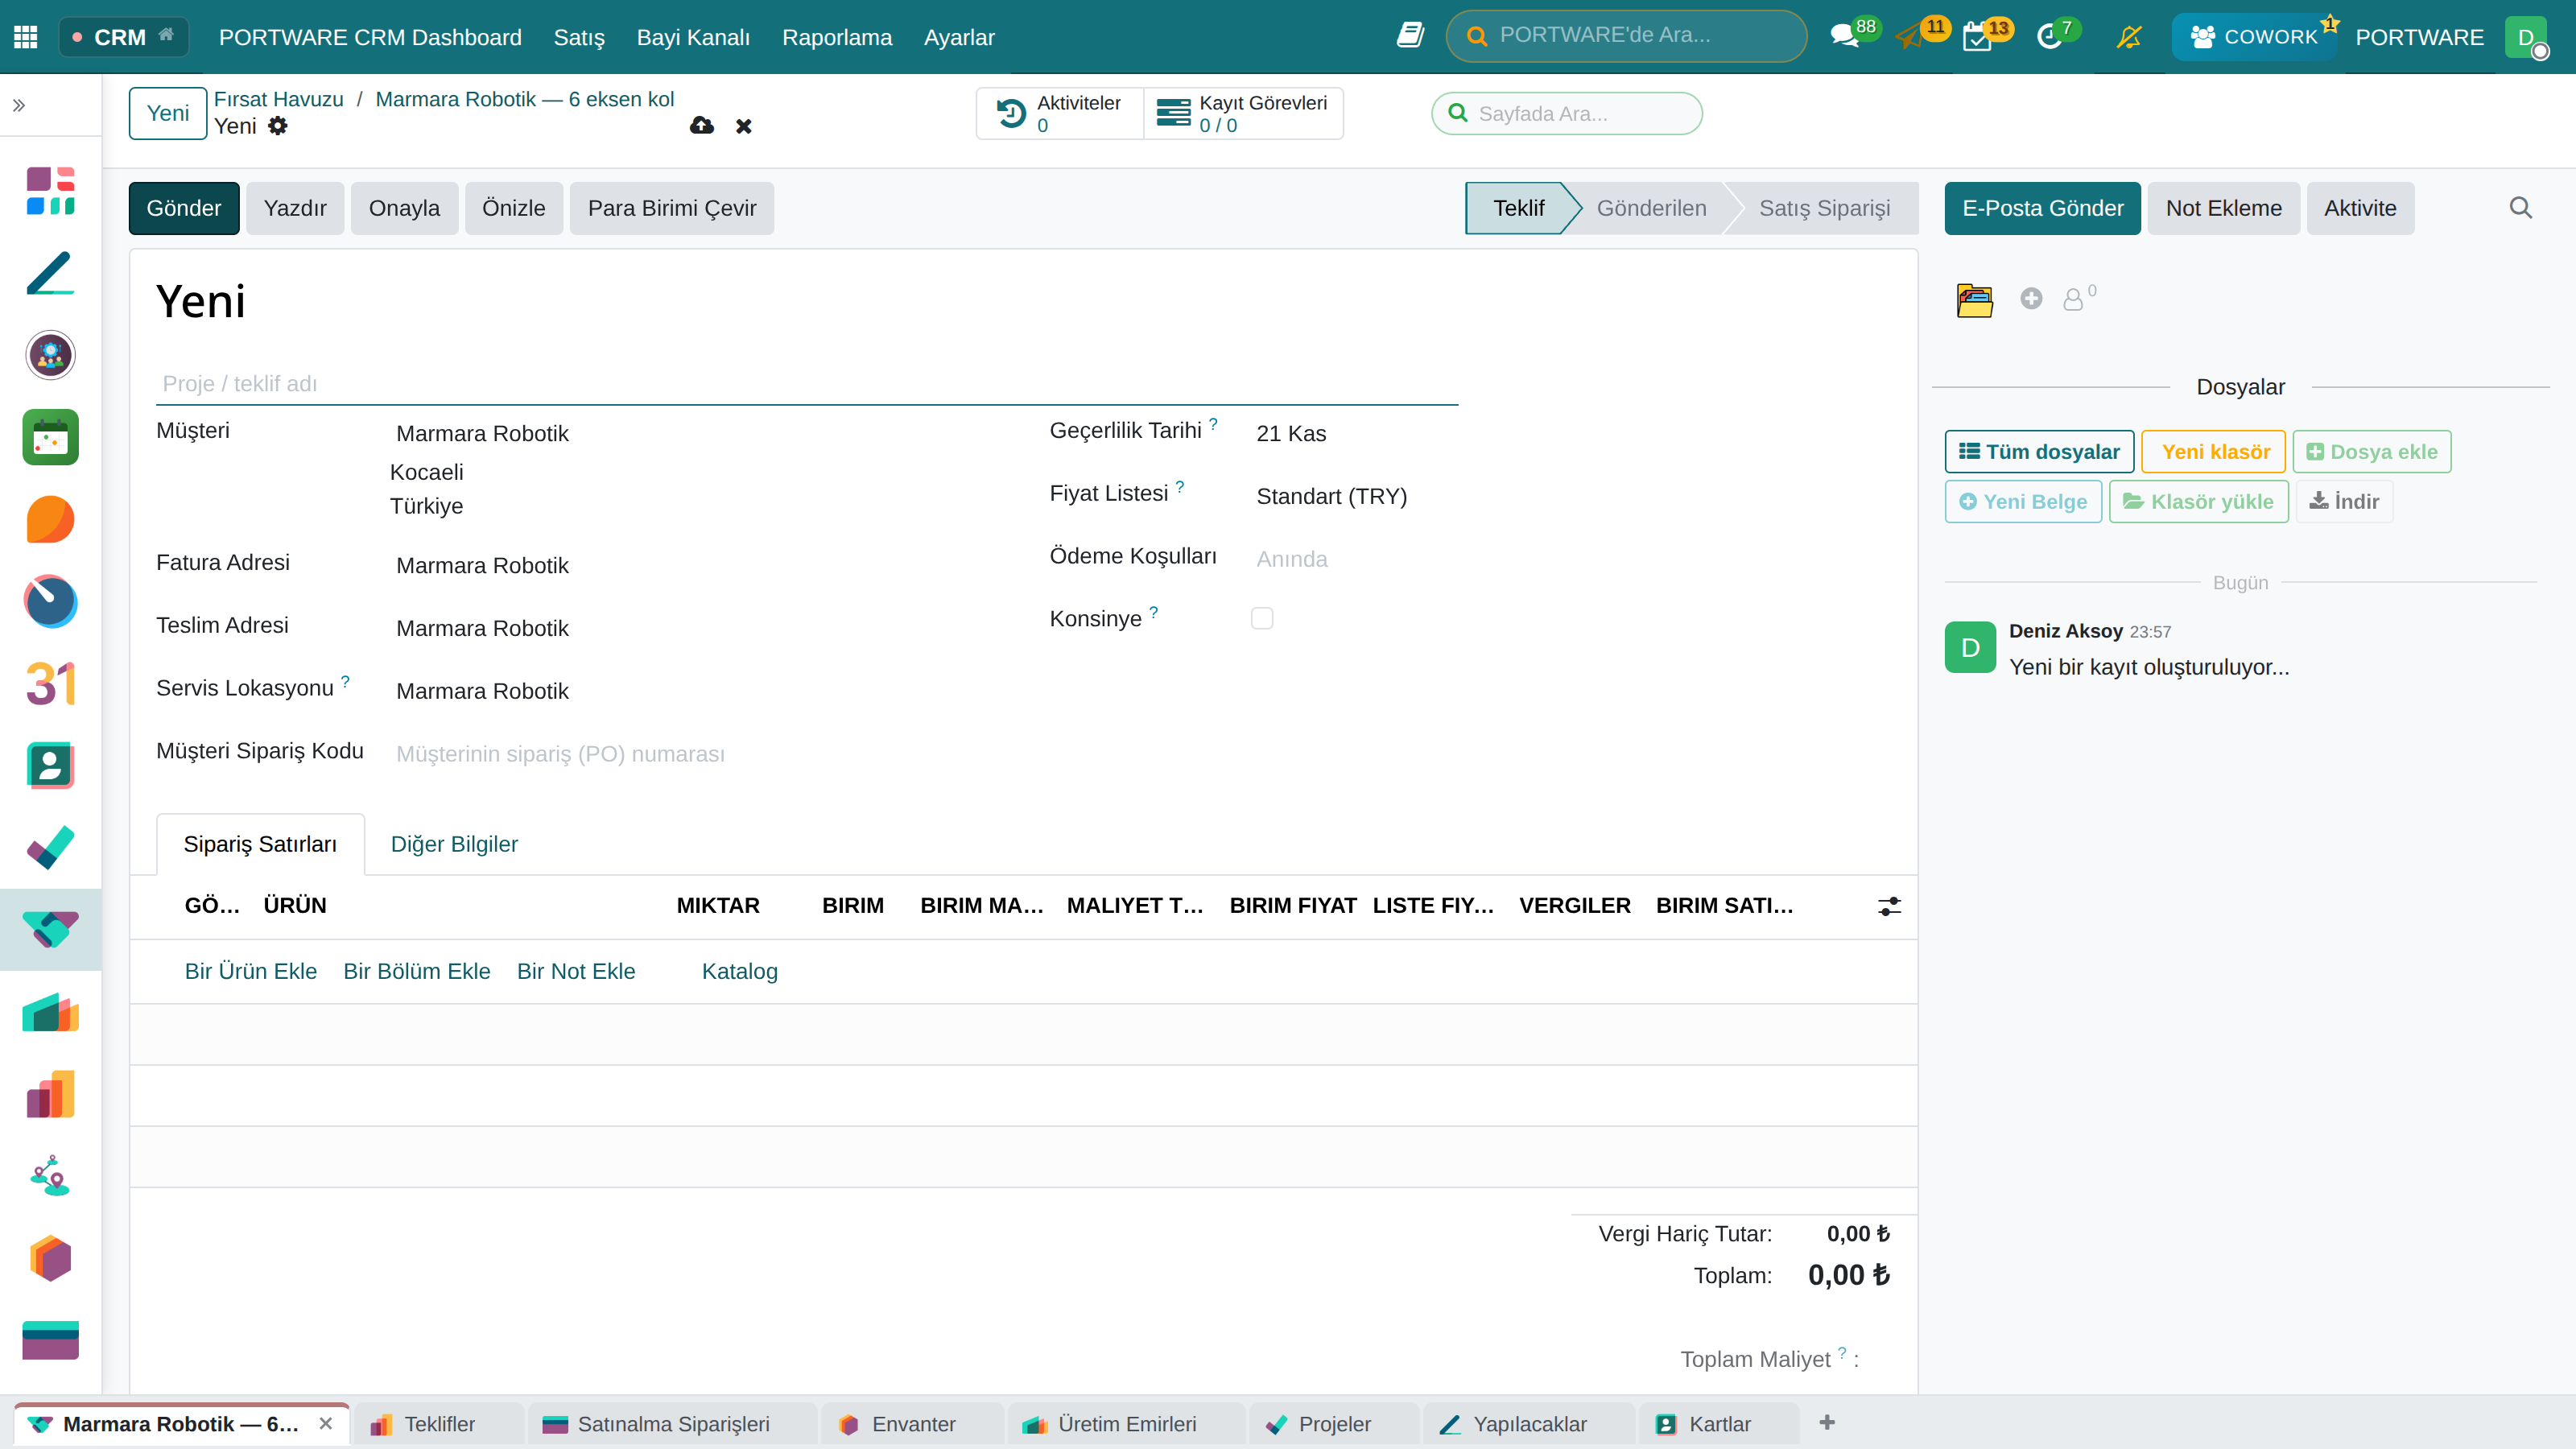Open the Bayi Kanalı menu

pos(693,37)
